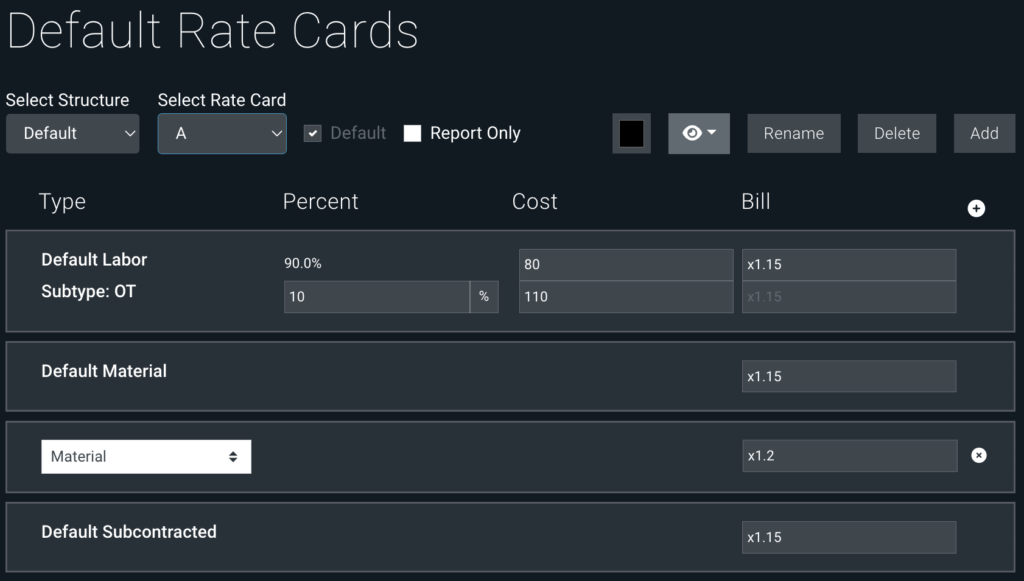Image resolution: width=1024 pixels, height=581 pixels.
Task: Open the eye visibility dropdown button
Action: (x=699, y=133)
